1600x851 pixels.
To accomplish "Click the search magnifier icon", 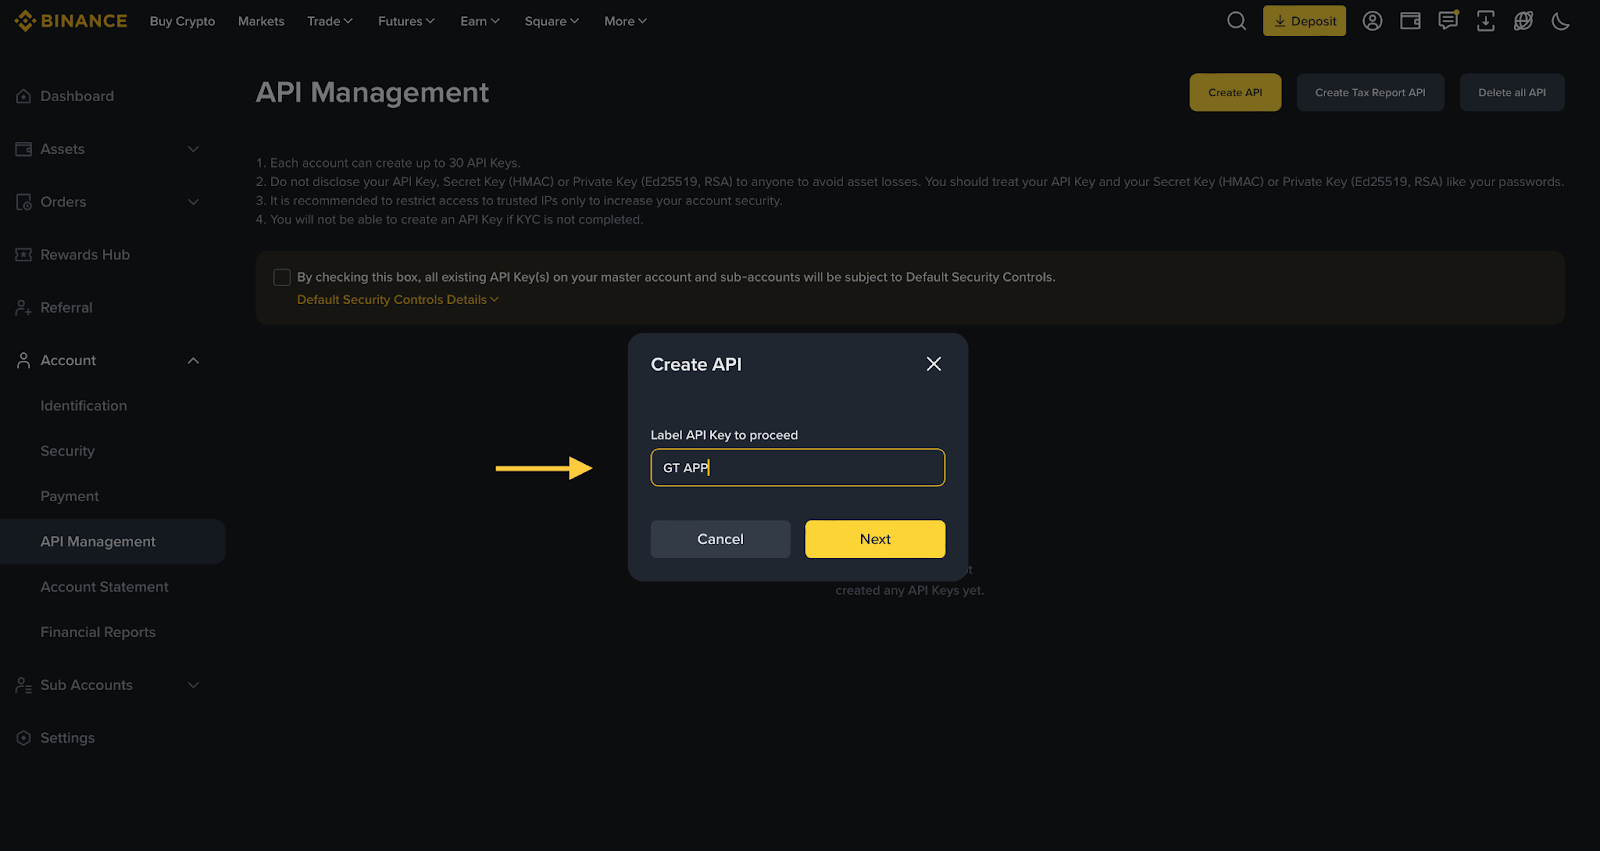I will pyautogui.click(x=1236, y=21).
